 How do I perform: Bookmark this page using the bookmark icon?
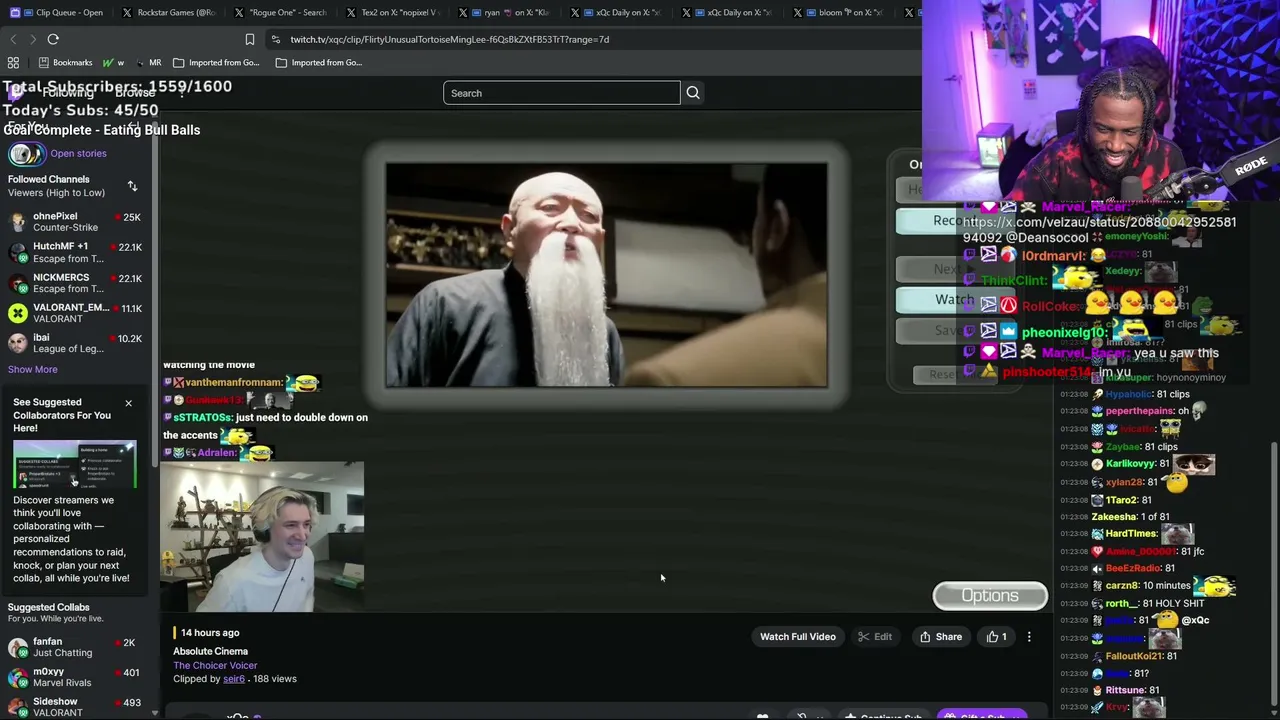pyautogui.click(x=250, y=39)
